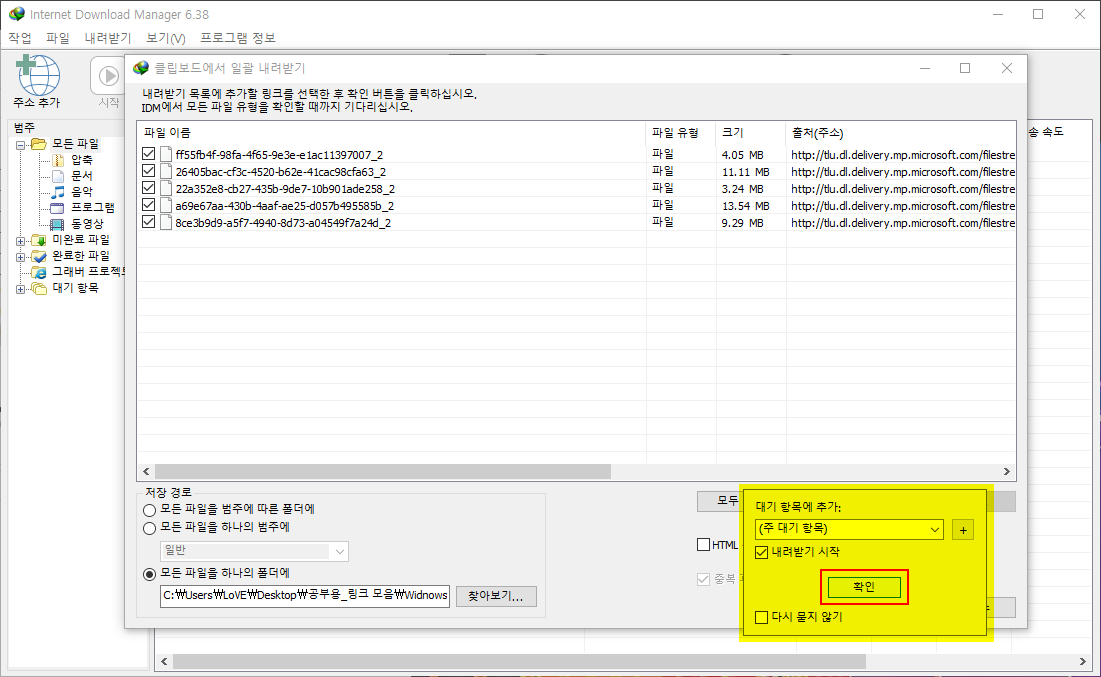Screen dimensions: 1101x677
Task: Click the plus button to add queue
Action: pos(963,530)
